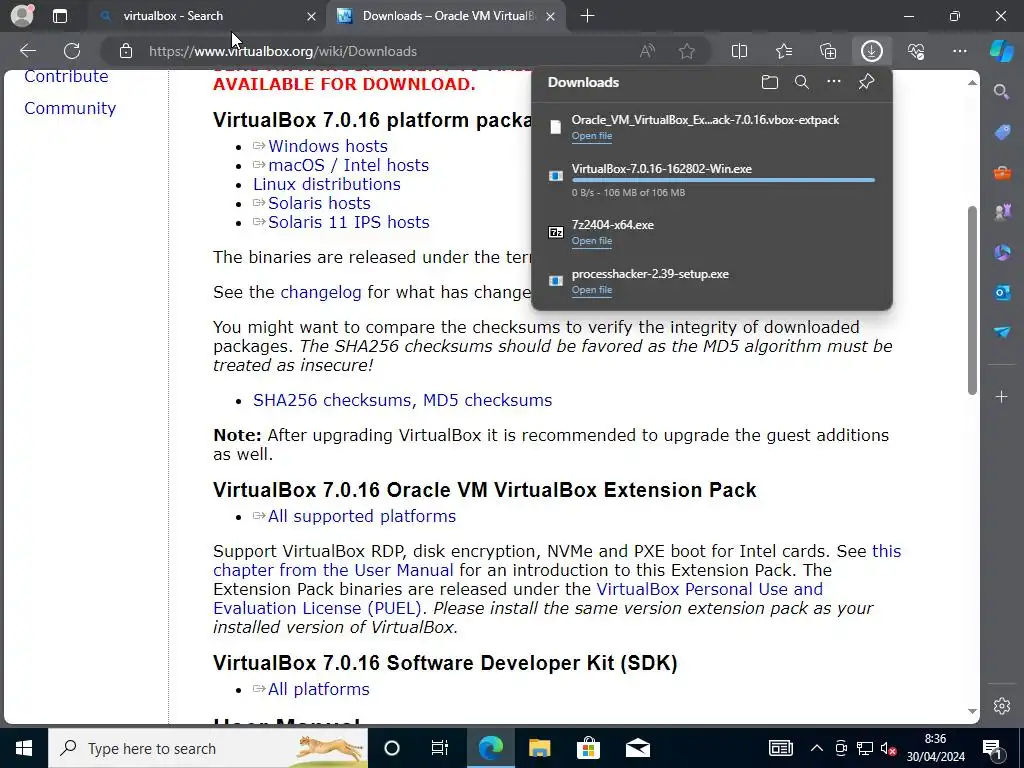Viewport: 1024px width, 768px height.
Task: Open sidebar Drop paper plane icon
Action: [x=1002, y=332]
